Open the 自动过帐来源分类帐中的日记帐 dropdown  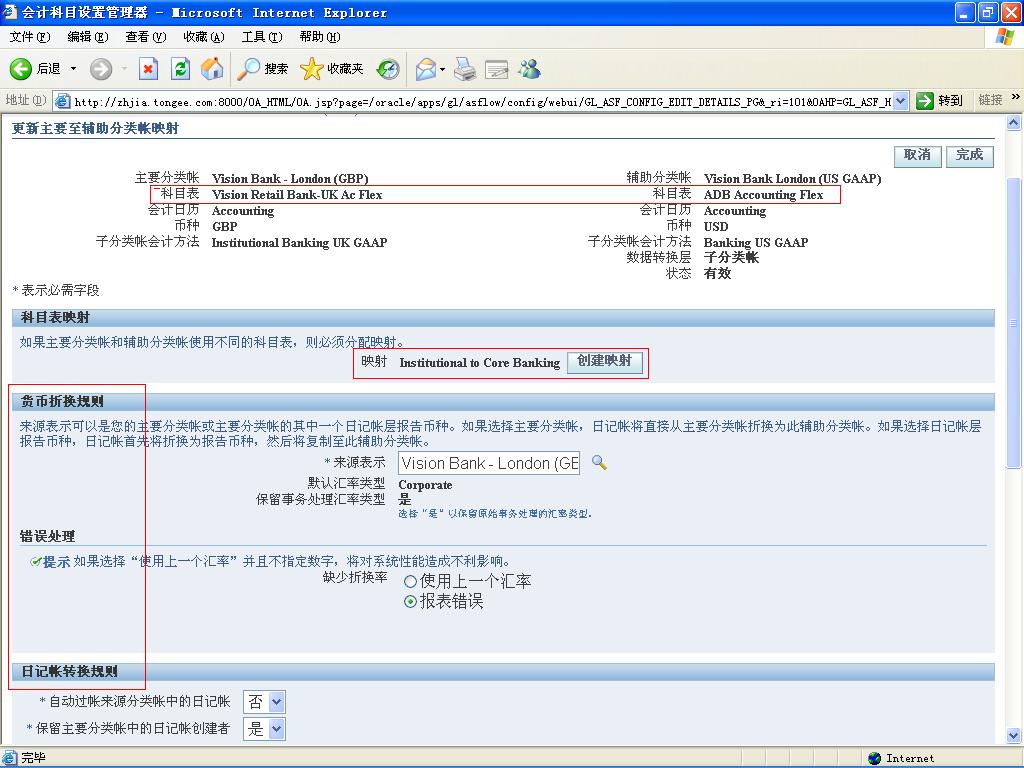pos(264,702)
